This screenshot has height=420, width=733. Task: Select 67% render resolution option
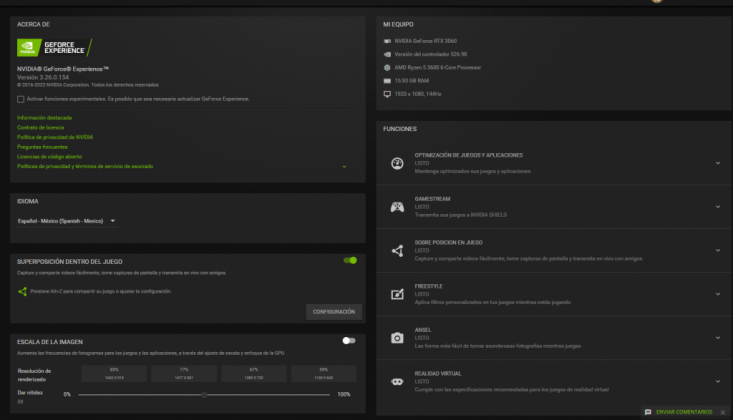point(254,374)
